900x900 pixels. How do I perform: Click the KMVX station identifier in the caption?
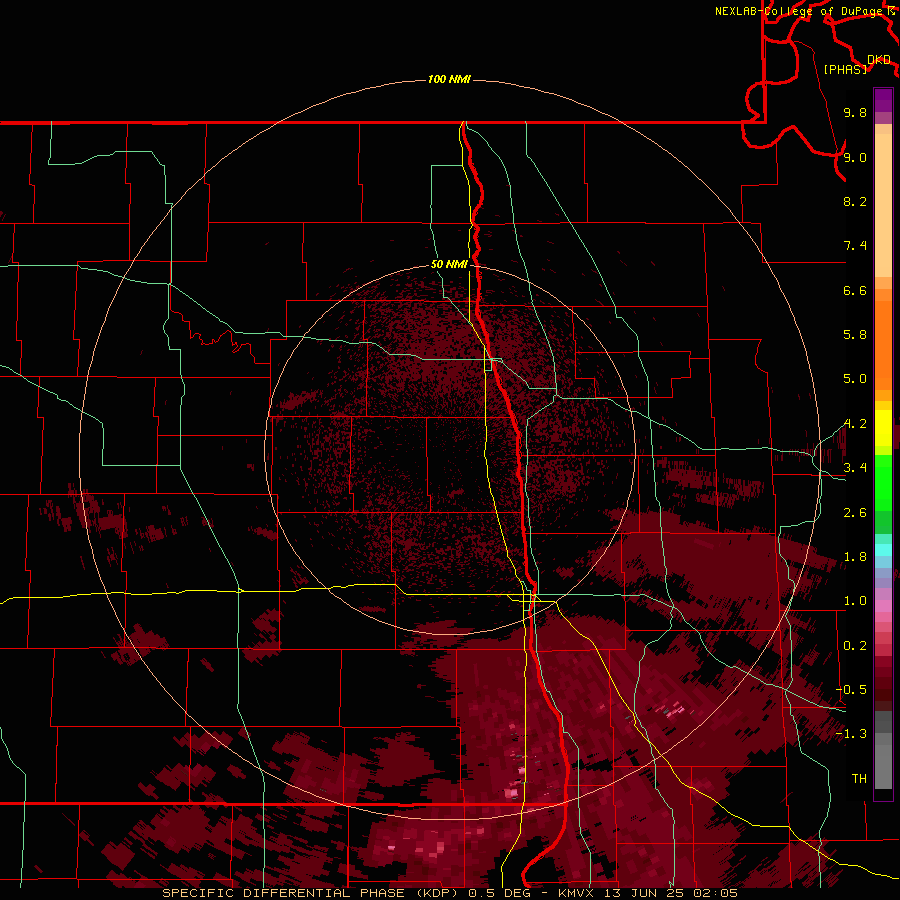point(575,893)
